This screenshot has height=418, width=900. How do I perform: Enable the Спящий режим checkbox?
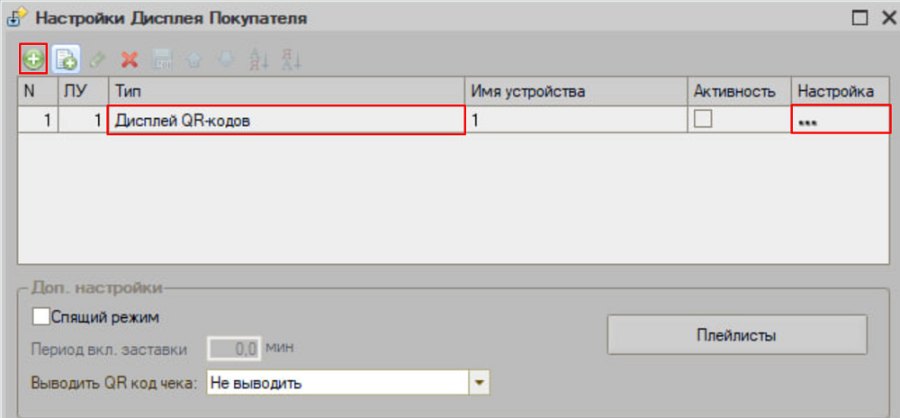[x=41, y=317]
